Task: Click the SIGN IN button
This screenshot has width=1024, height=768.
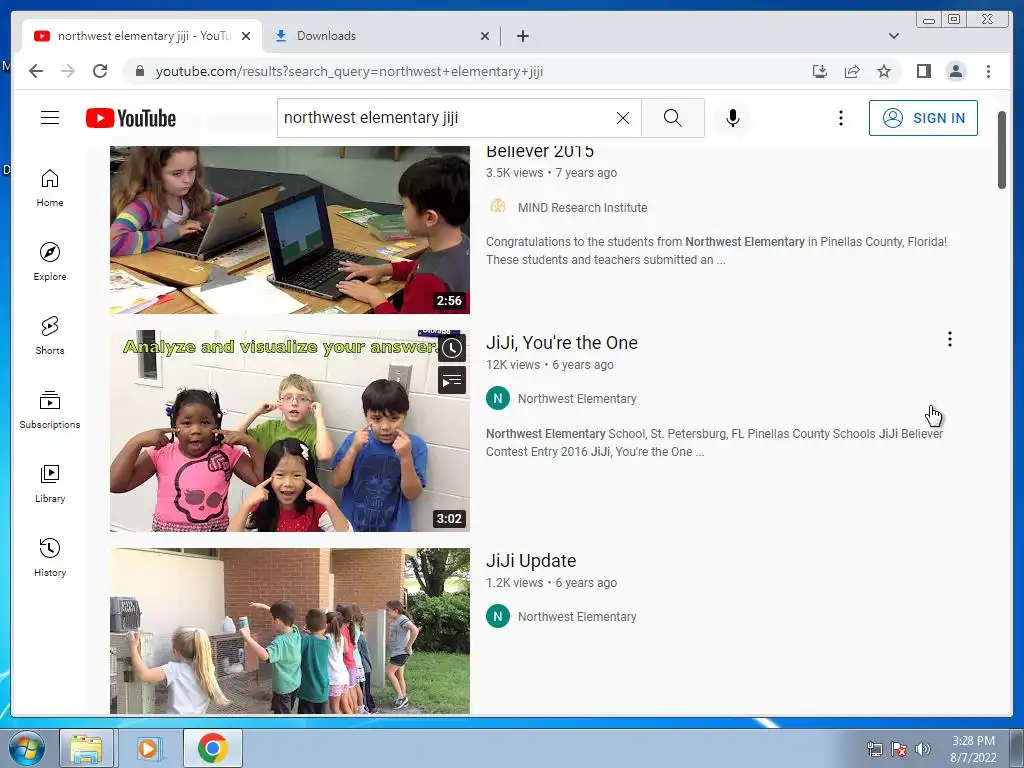Action: [923, 118]
